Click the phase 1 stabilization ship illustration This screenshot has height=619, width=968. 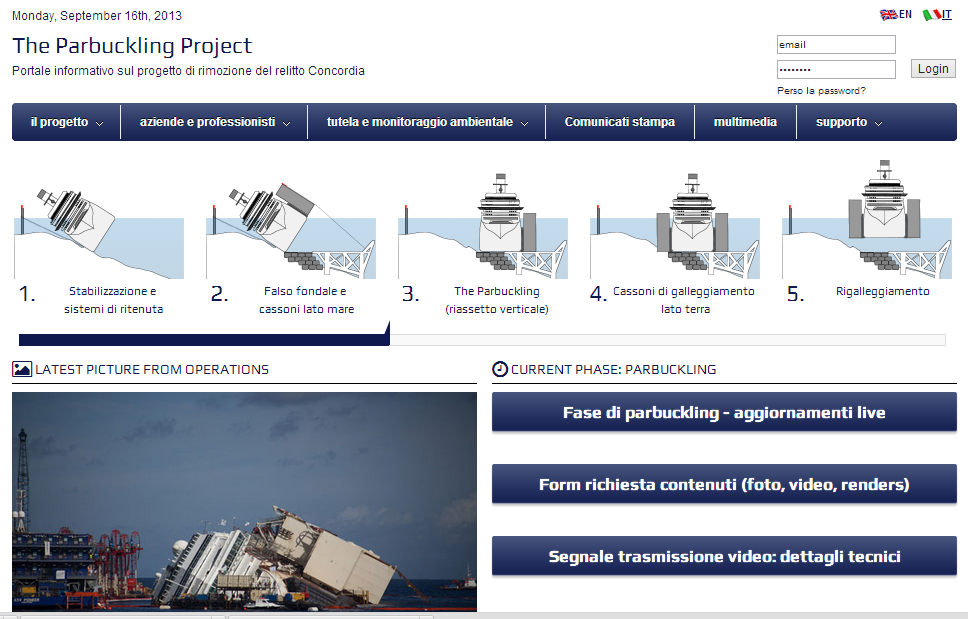pyautogui.click(x=98, y=228)
